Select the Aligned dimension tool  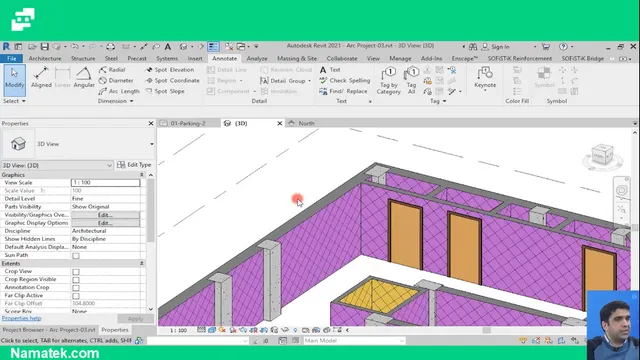tap(41, 78)
